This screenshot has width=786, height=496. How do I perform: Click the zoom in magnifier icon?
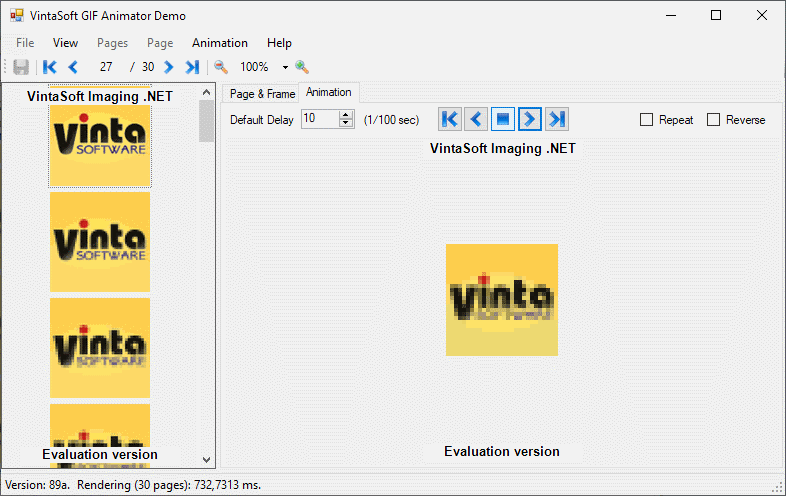coord(301,67)
